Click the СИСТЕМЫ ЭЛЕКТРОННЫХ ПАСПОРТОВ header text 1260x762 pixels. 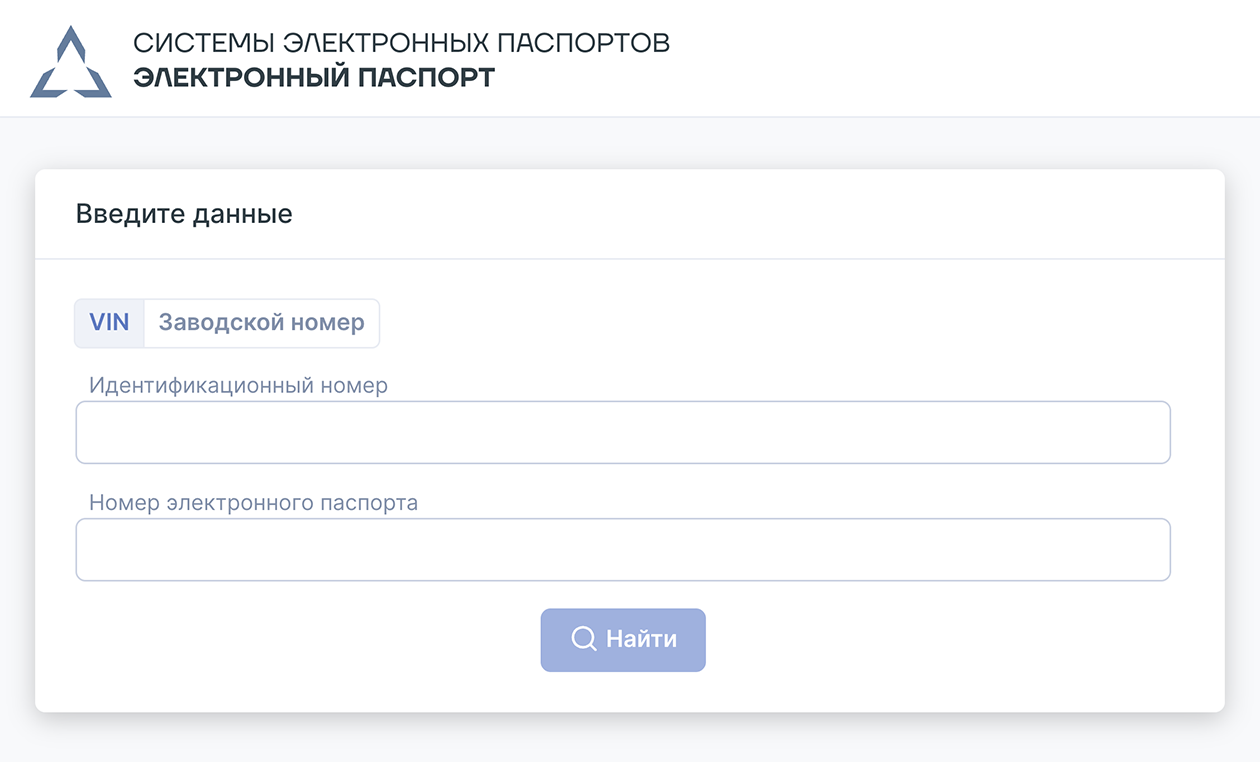pyautogui.click(x=401, y=43)
